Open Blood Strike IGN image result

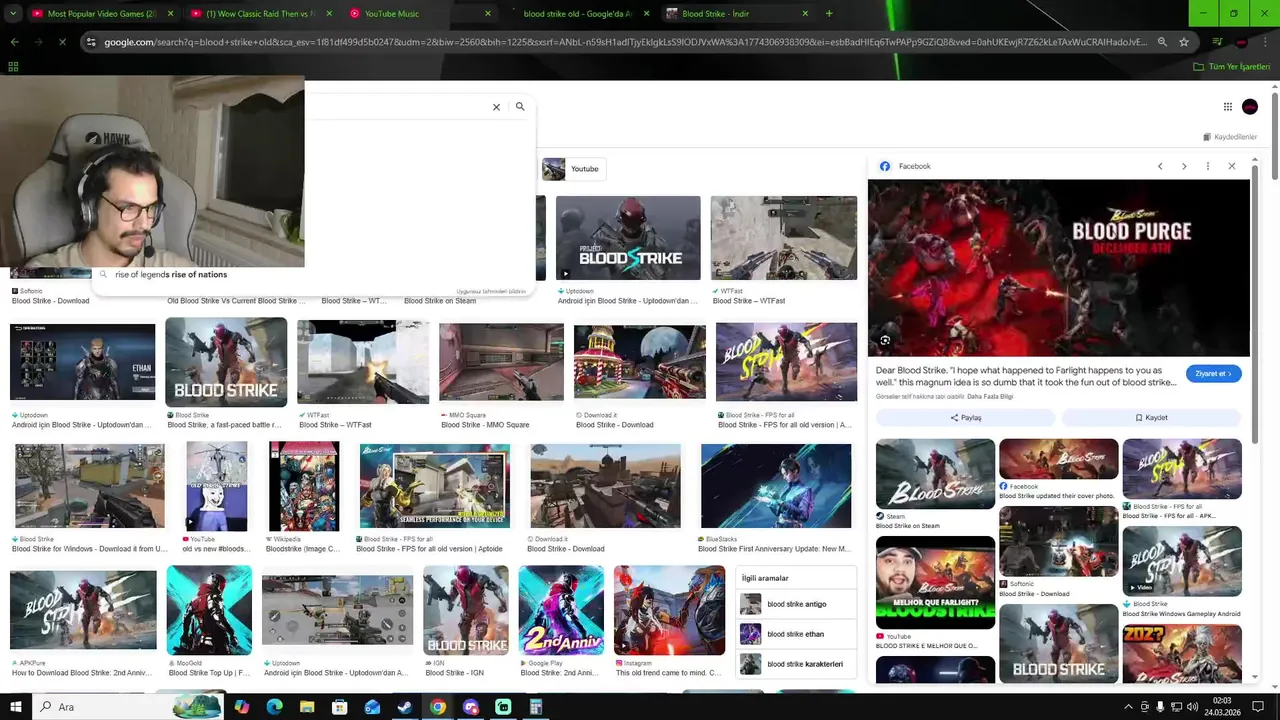[x=466, y=611]
